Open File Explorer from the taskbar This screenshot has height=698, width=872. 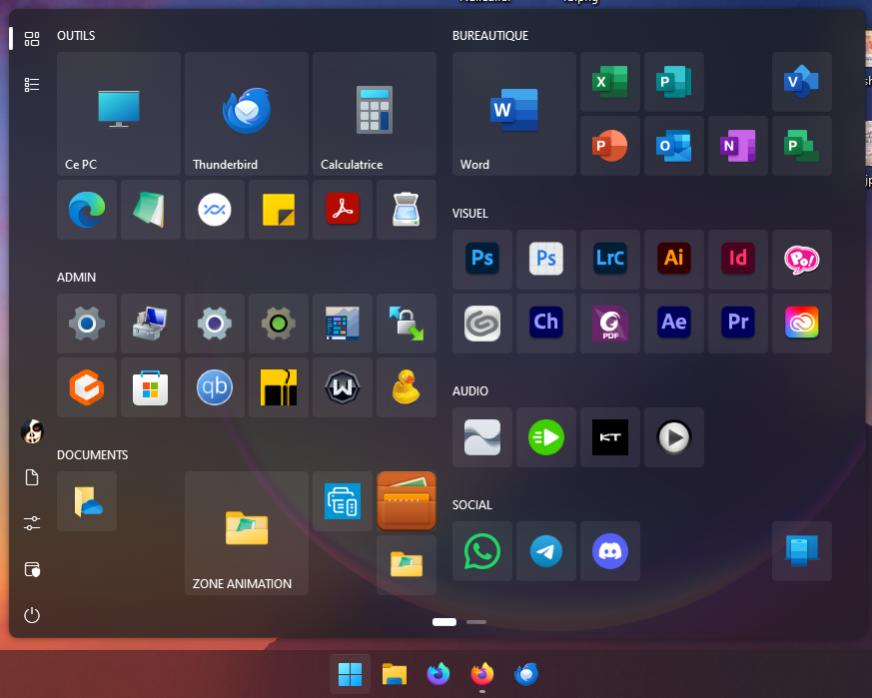[x=394, y=675]
